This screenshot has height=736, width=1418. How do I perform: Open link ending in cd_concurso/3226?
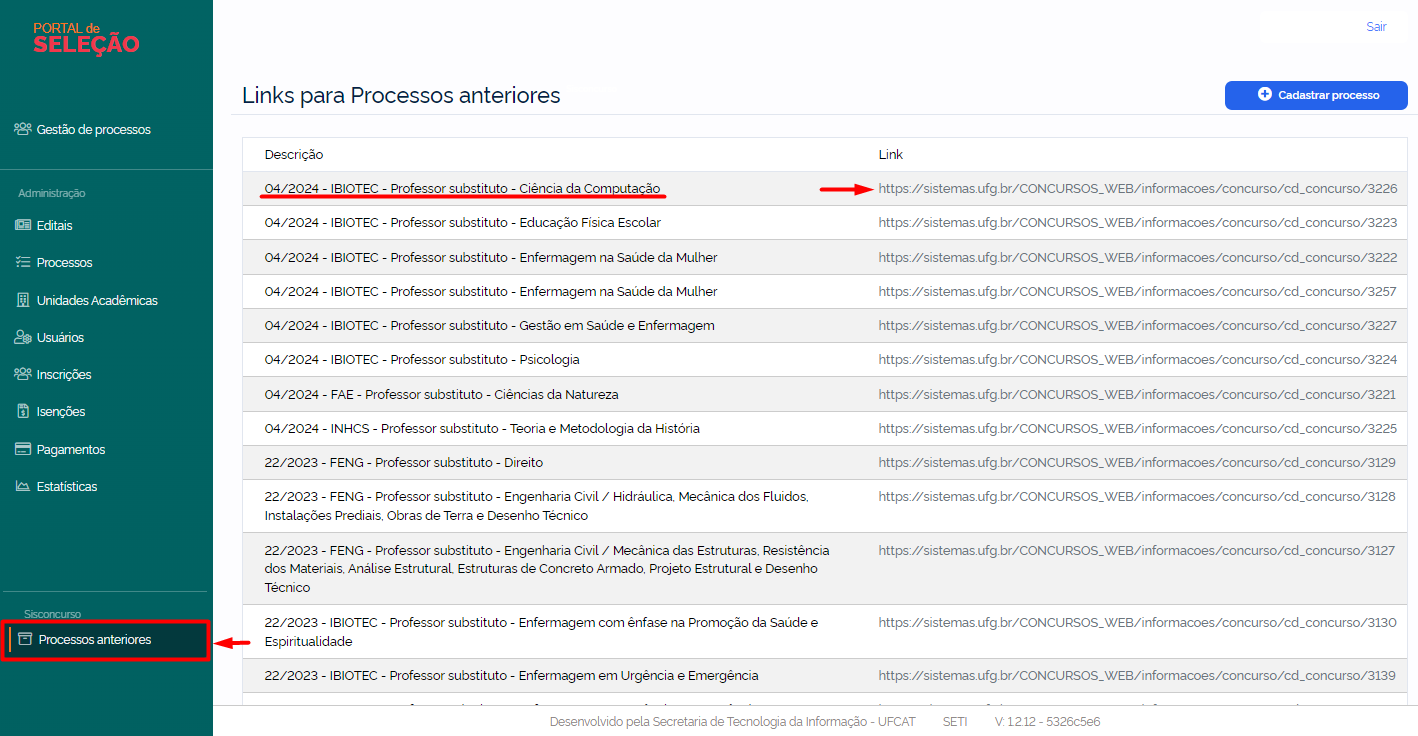click(1138, 189)
